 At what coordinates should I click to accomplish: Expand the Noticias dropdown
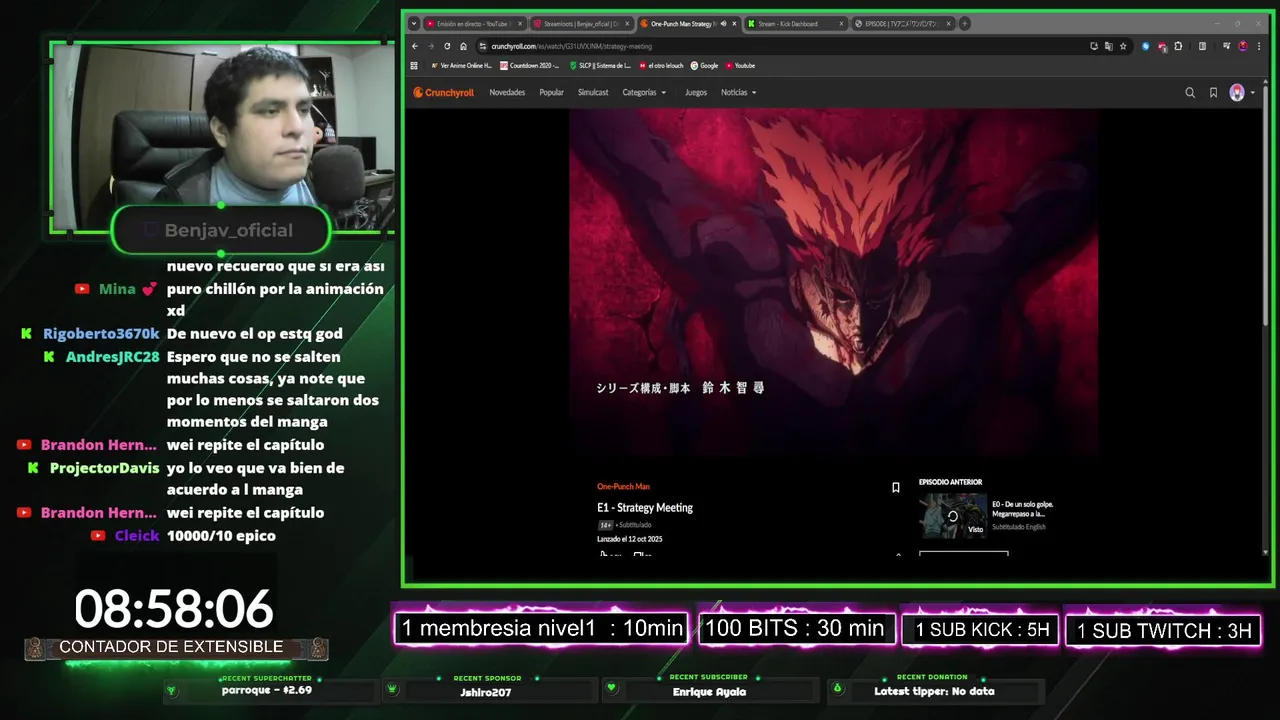point(739,93)
